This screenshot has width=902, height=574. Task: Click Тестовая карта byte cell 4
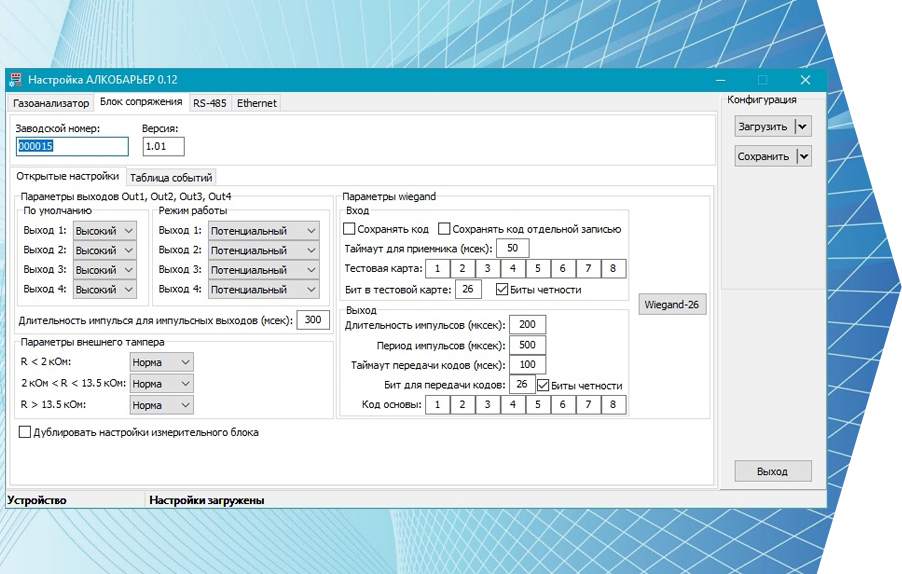click(513, 268)
